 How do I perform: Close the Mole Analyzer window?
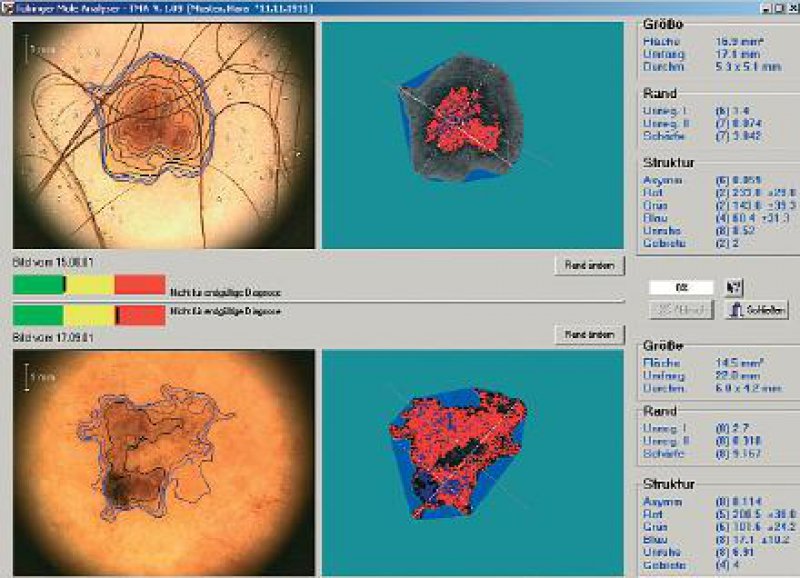click(x=794, y=8)
